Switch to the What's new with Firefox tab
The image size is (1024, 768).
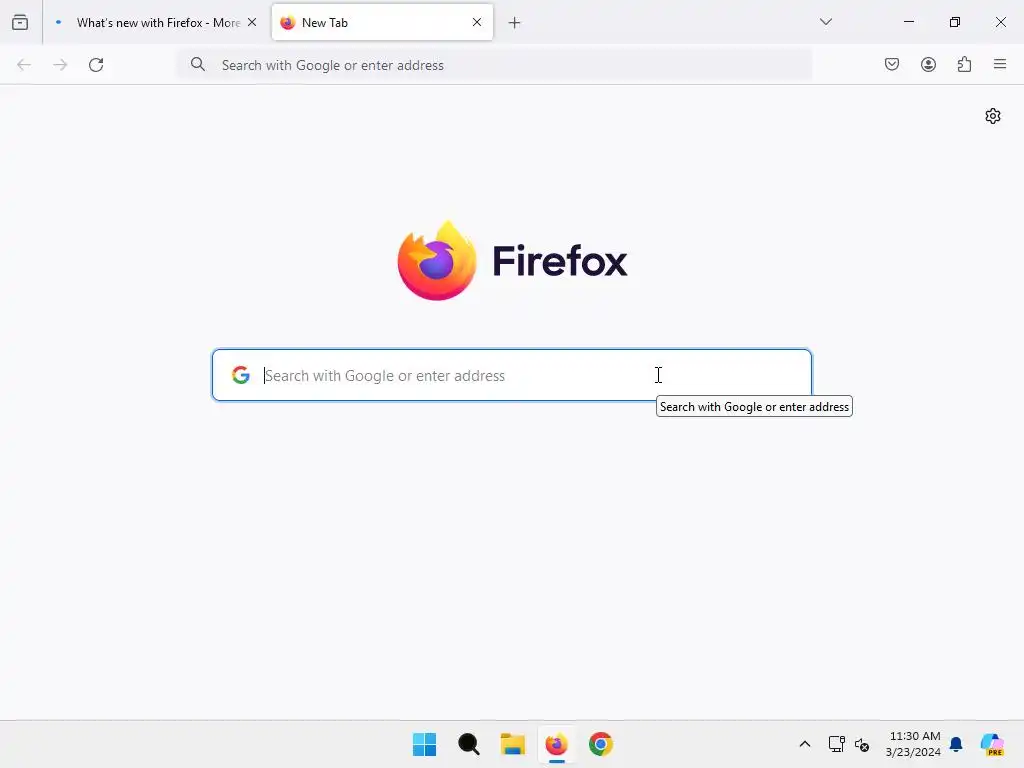[157, 22]
